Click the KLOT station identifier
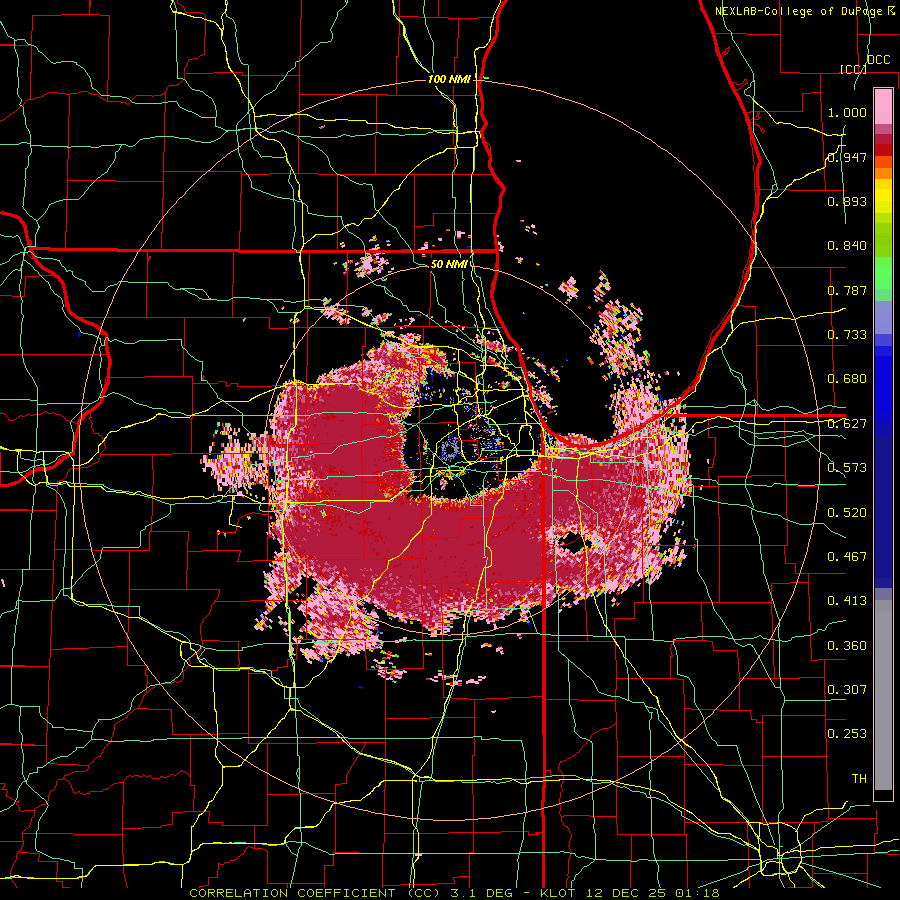Viewport: 900px width, 900px height. (x=558, y=893)
